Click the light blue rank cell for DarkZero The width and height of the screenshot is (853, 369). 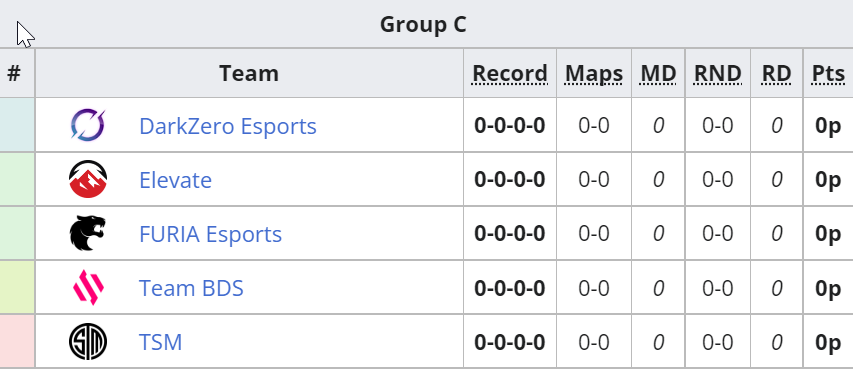(x=17, y=125)
